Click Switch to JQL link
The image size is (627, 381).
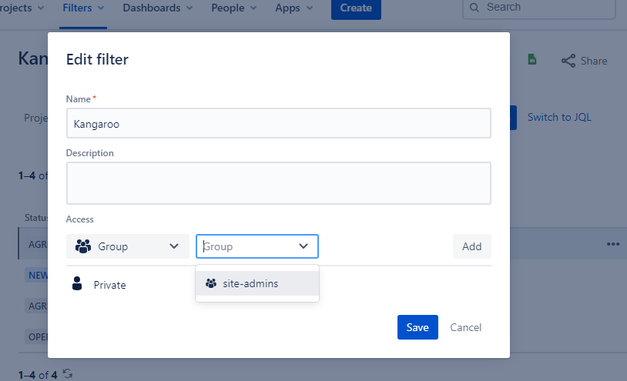coord(559,117)
